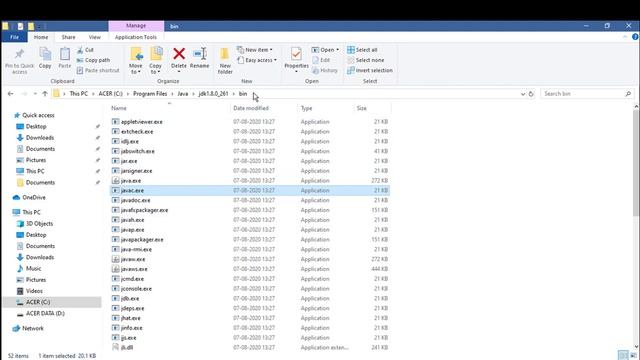Select javadoc.exe file
This screenshot has width=640, height=360.
pyautogui.click(x=250, y=200)
